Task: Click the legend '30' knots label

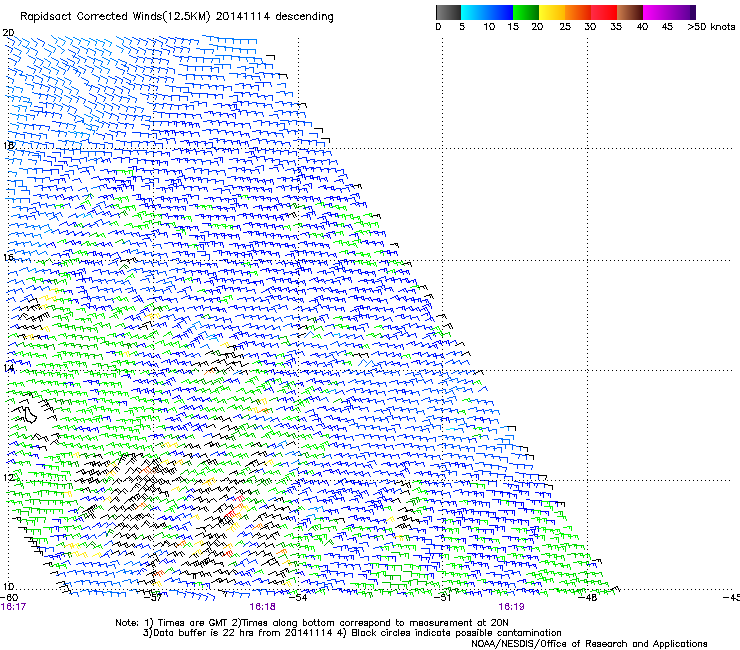Action: pyautogui.click(x=590, y=27)
